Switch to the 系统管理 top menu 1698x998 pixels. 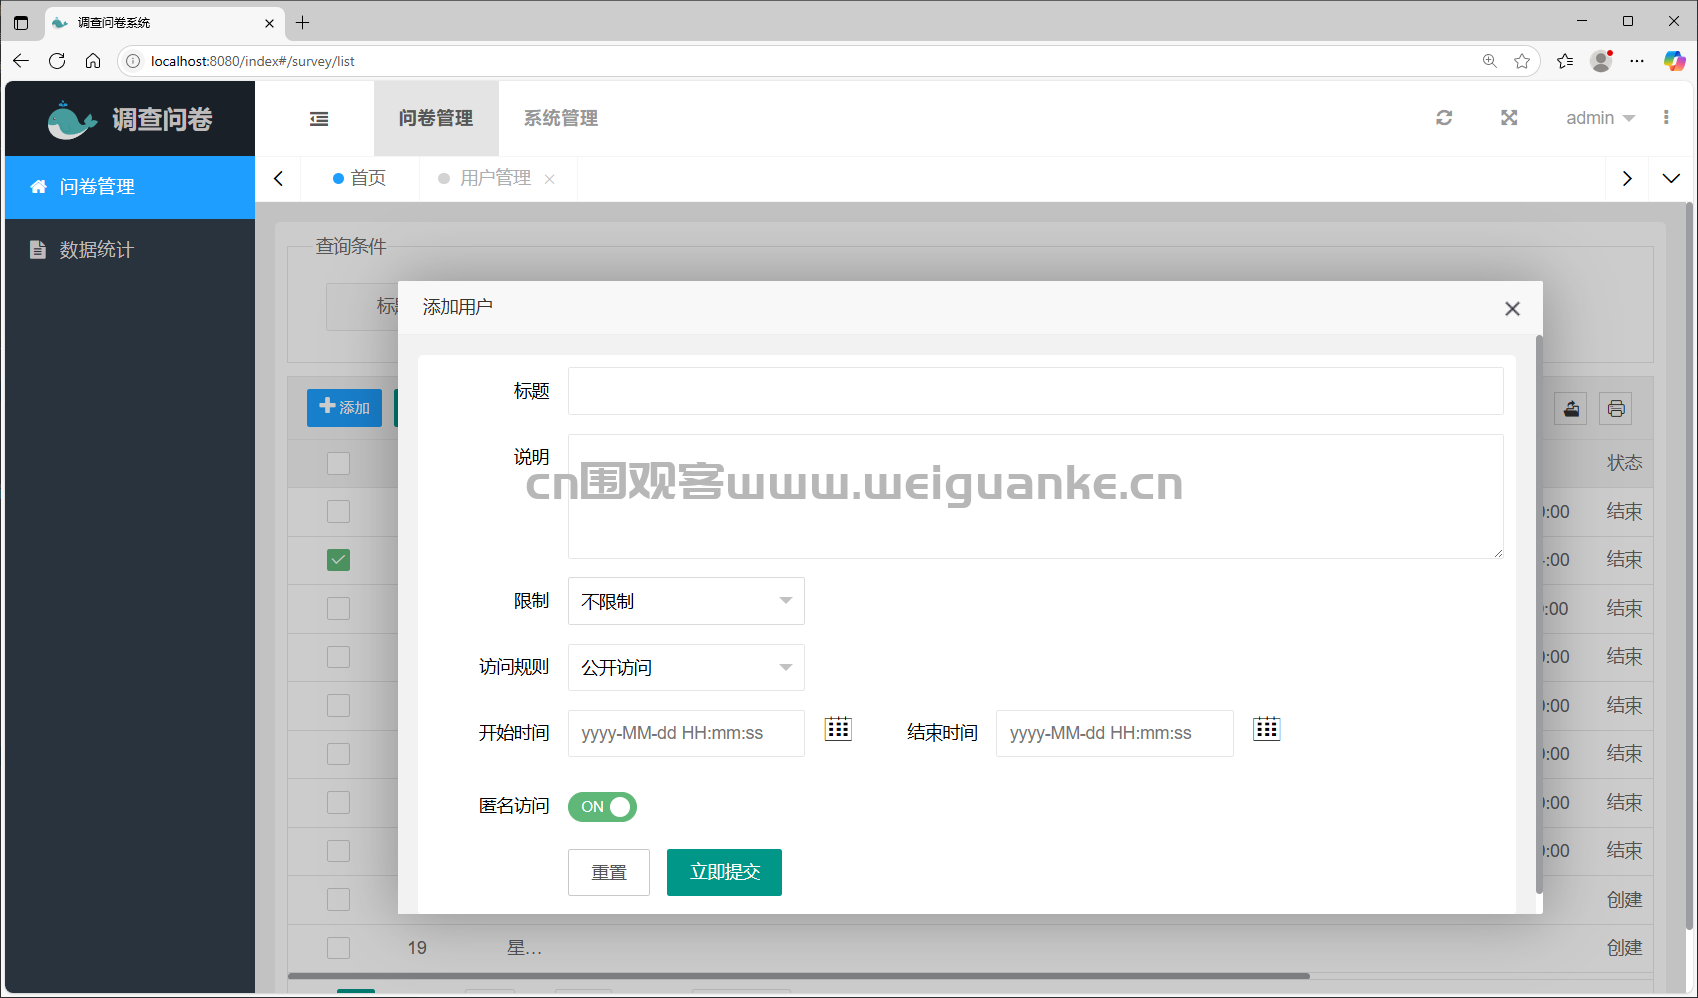tap(561, 118)
